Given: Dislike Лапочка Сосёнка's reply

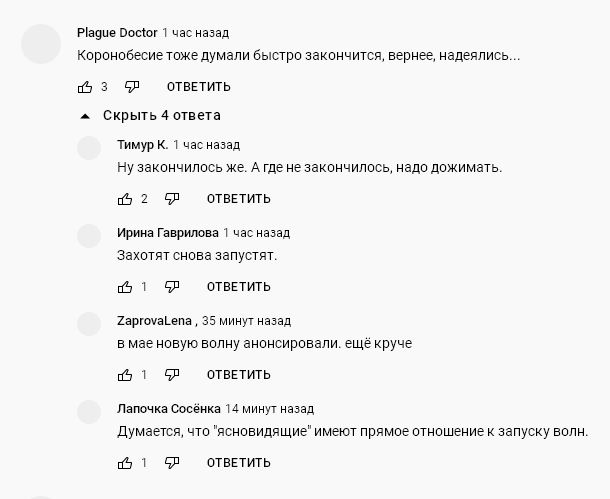Looking at the screenshot, I should click(x=172, y=463).
